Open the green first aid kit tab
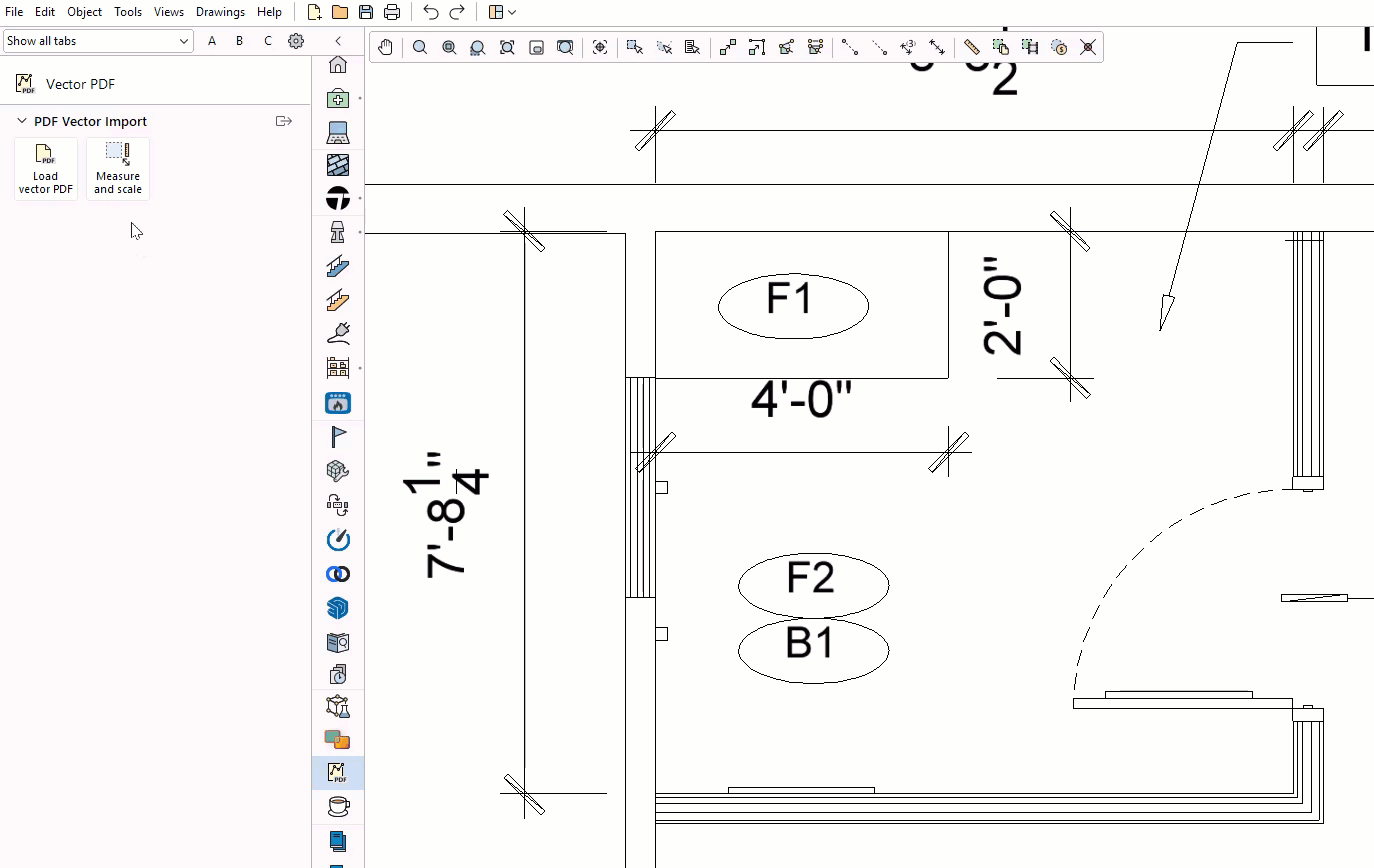The height and width of the screenshot is (868, 1374). point(338,98)
